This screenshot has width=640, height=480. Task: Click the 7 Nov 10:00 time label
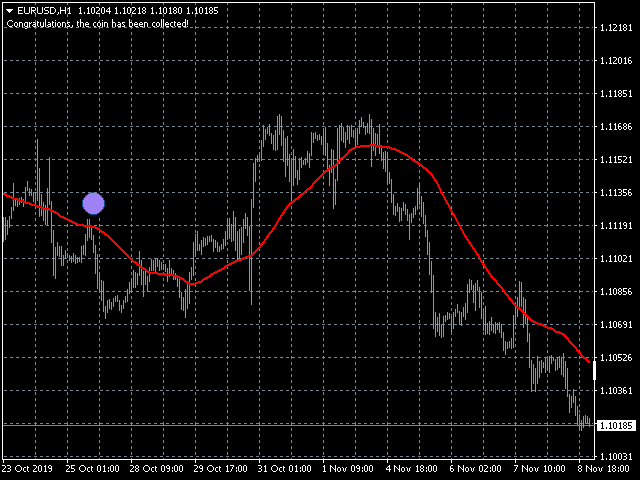click(542, 468)
